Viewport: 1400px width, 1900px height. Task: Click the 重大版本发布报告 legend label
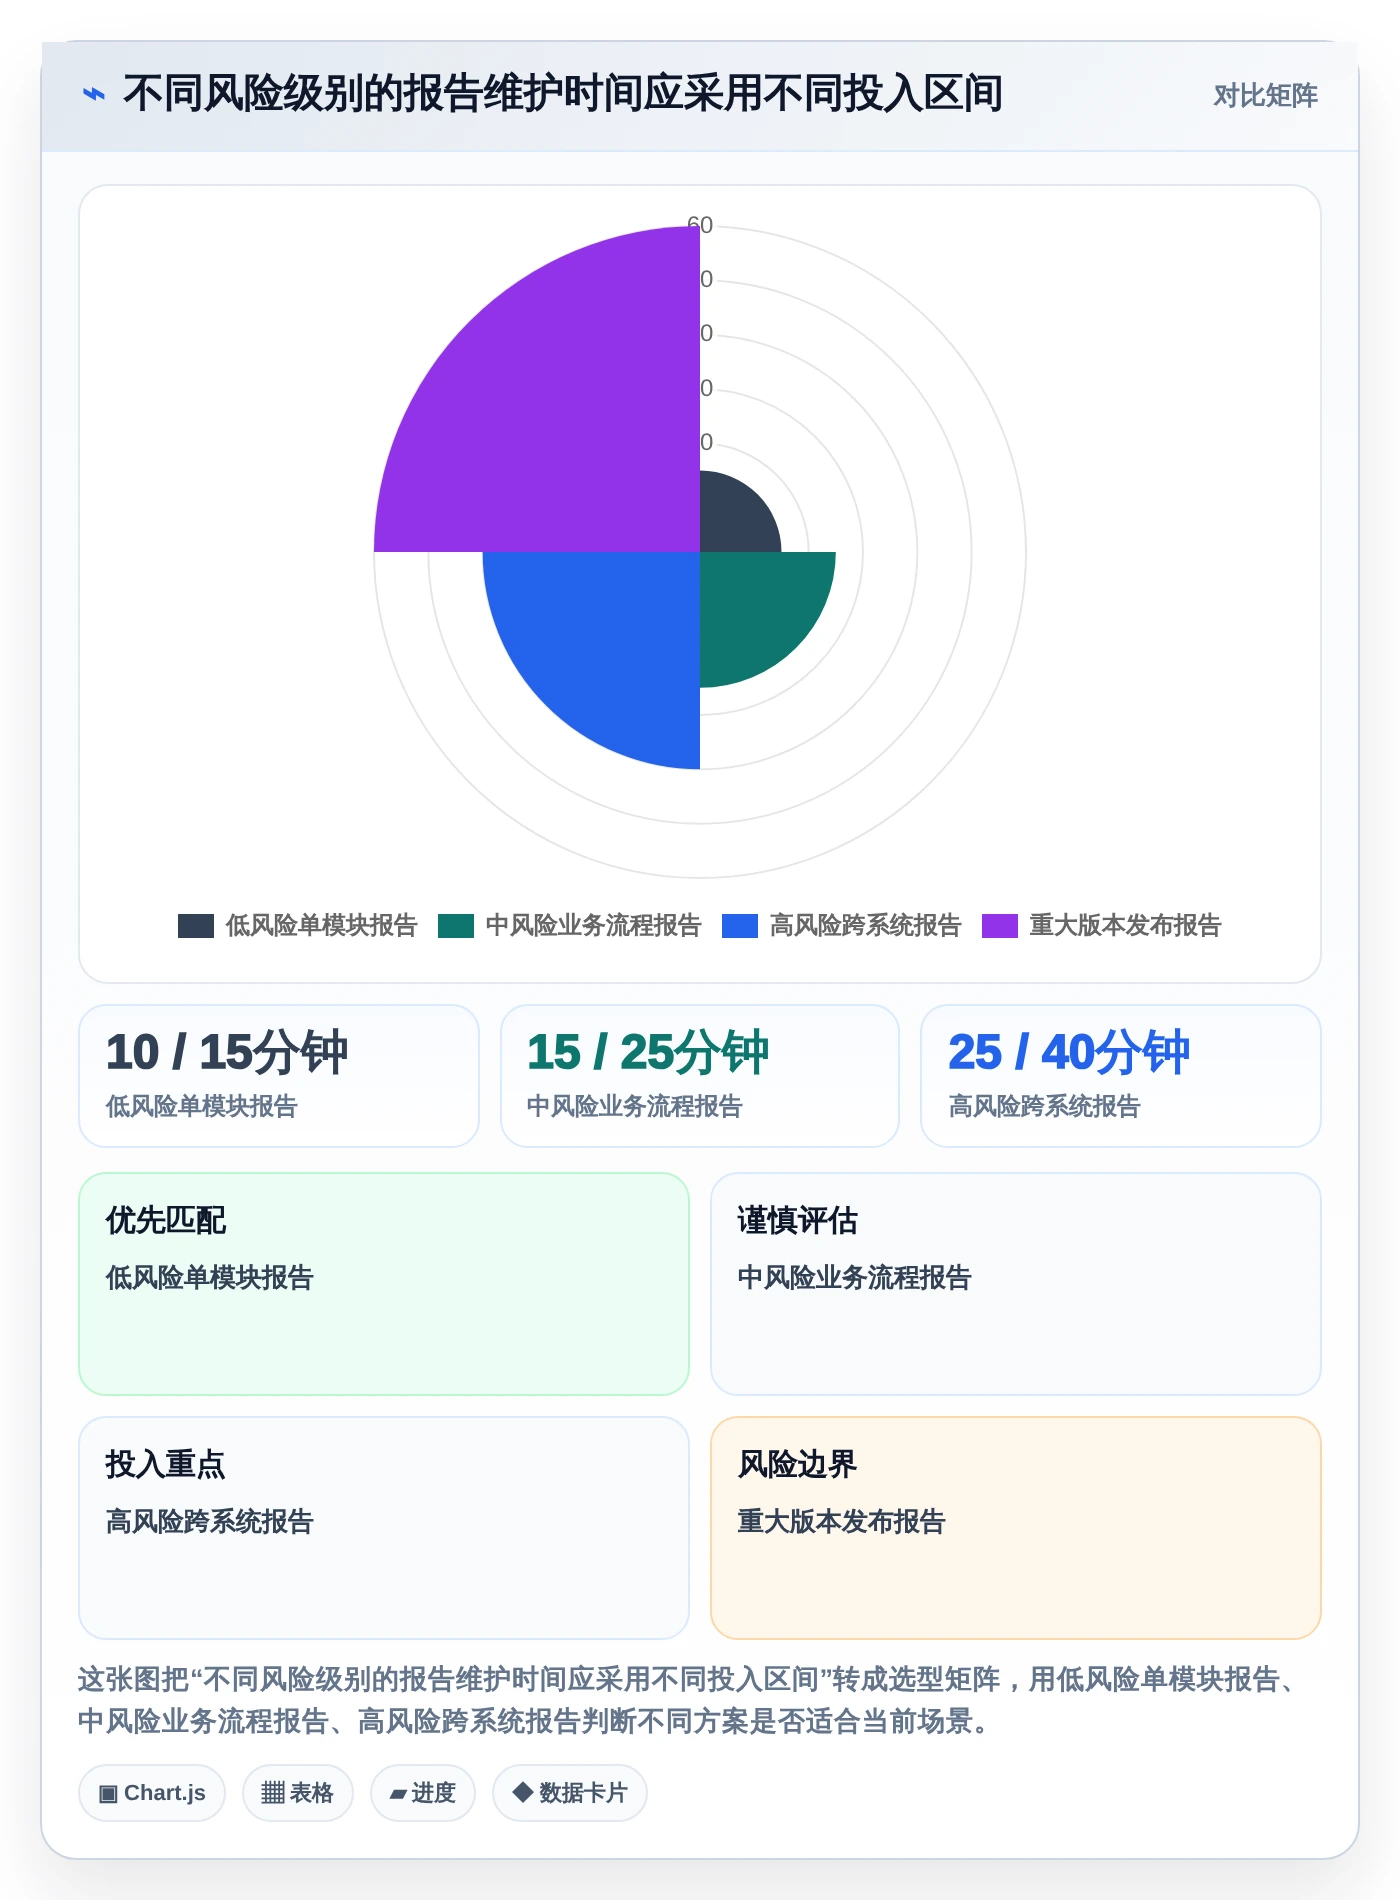1125,926
